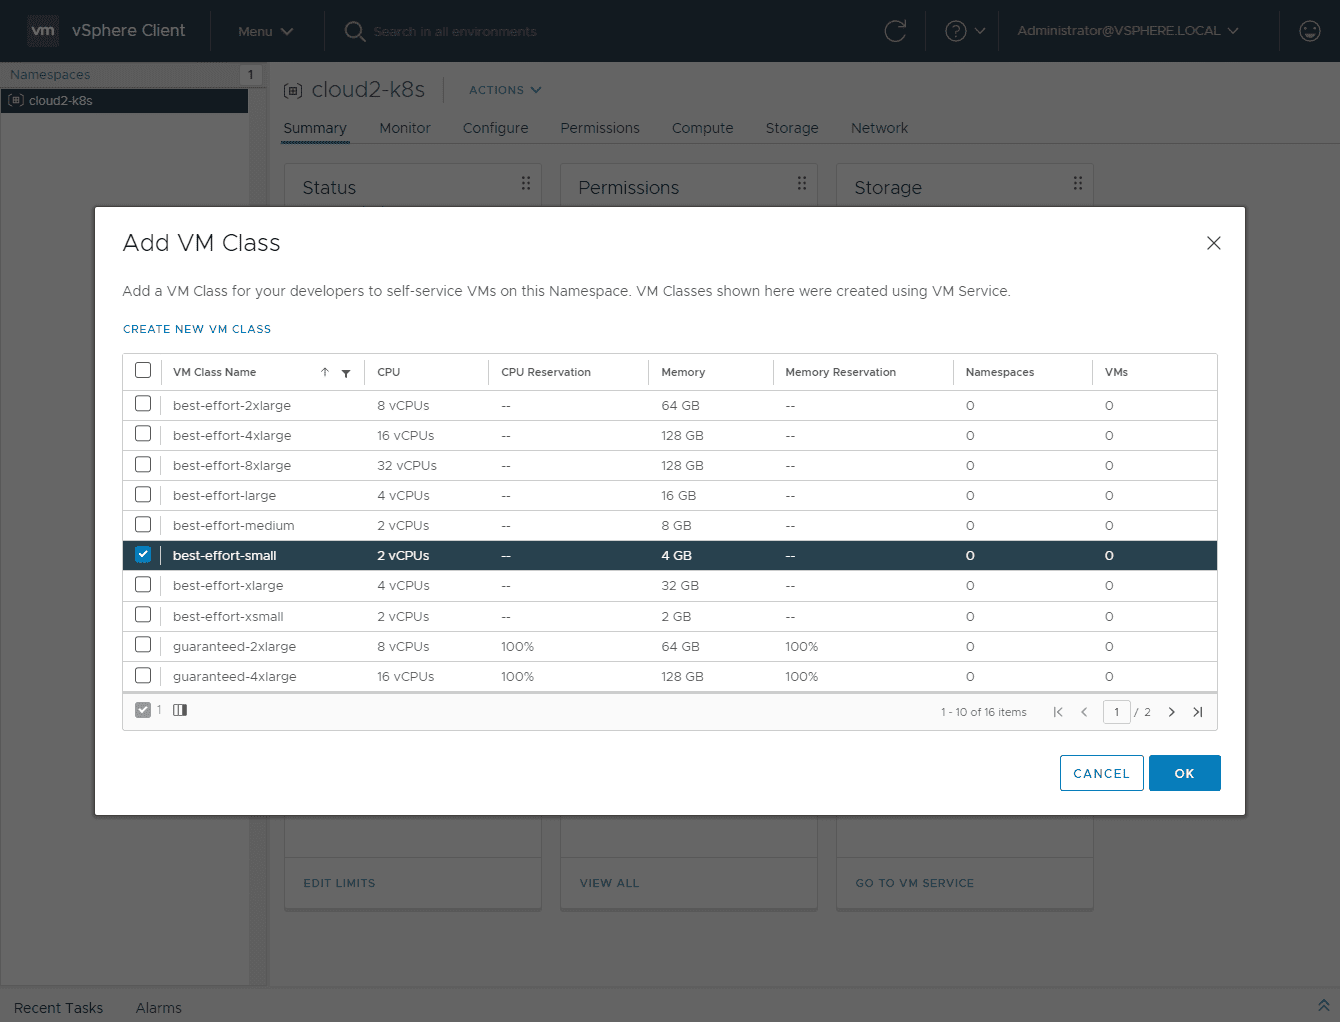This screenshot has width=1340, height=1022.
Task: Click the EDIT LIMITS link
Action: click(x=340, y=883)
